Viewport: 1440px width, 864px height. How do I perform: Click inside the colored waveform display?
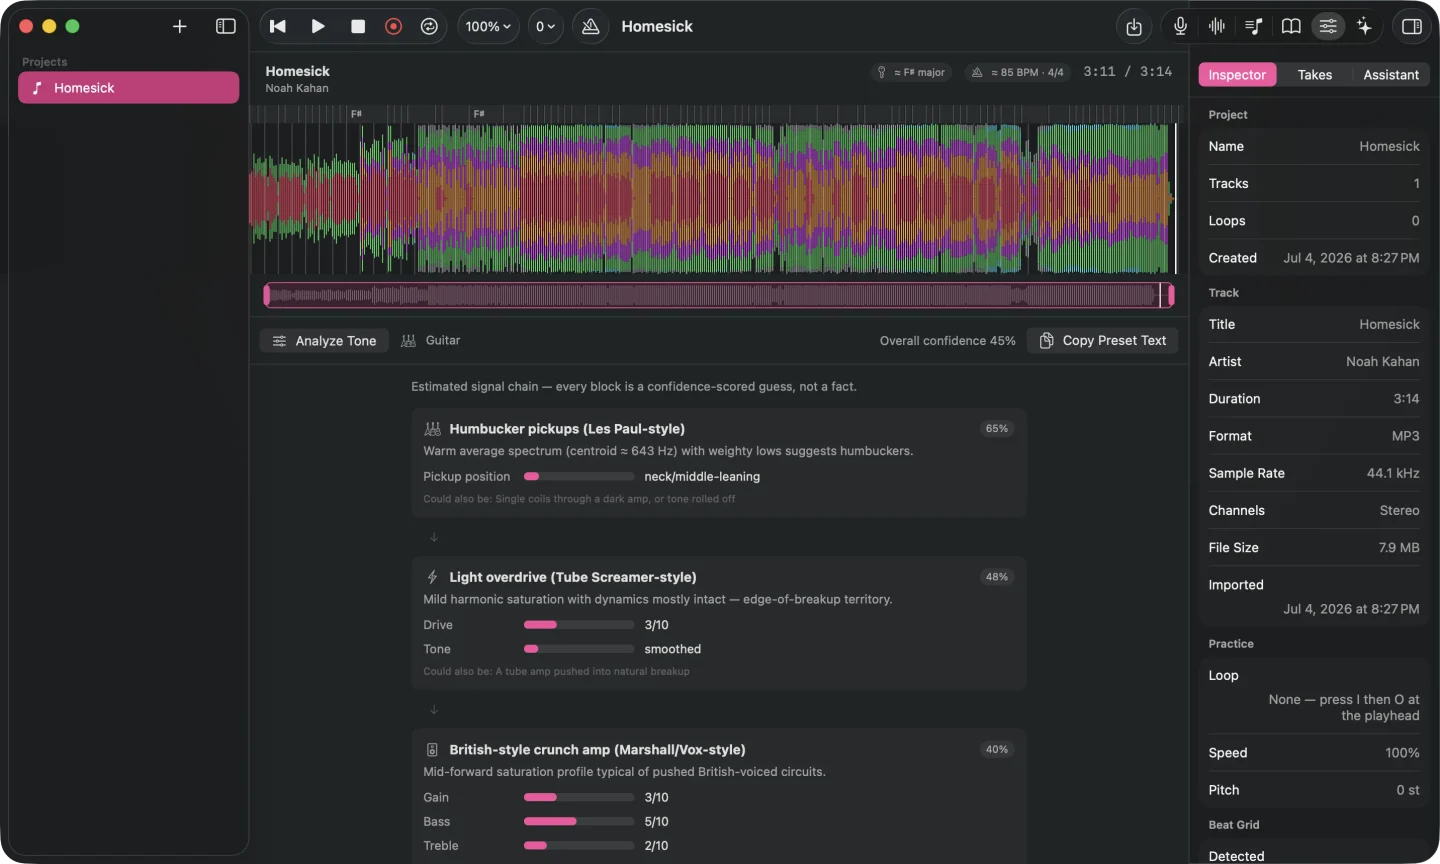713,198
